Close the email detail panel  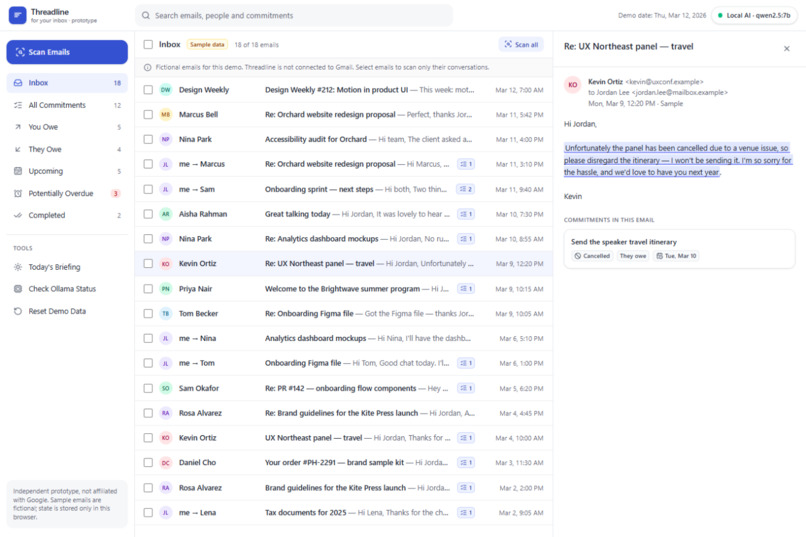(786, 48)
